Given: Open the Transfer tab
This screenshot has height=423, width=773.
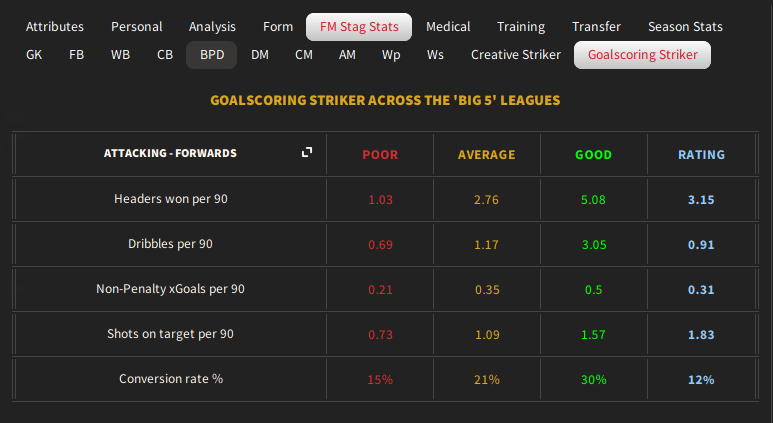Looking at the screenshot, I should click(597, 27).
